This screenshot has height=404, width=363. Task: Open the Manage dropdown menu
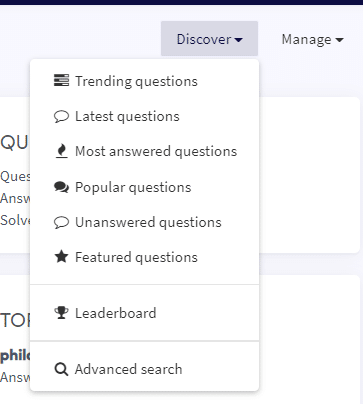click(312, 39)
